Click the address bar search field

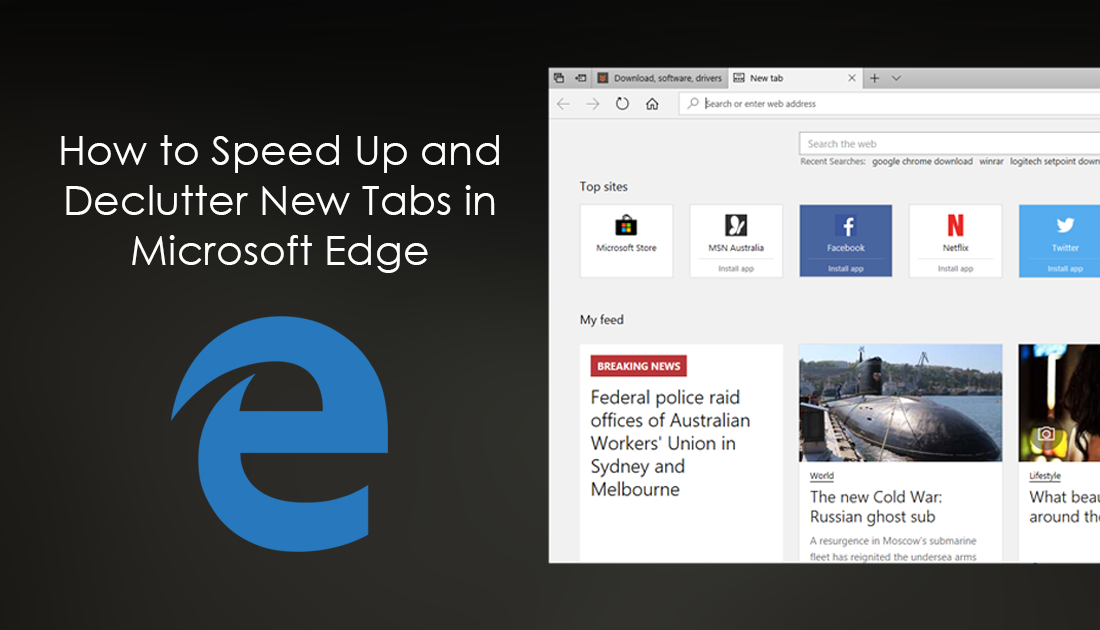tap(889, 104)
